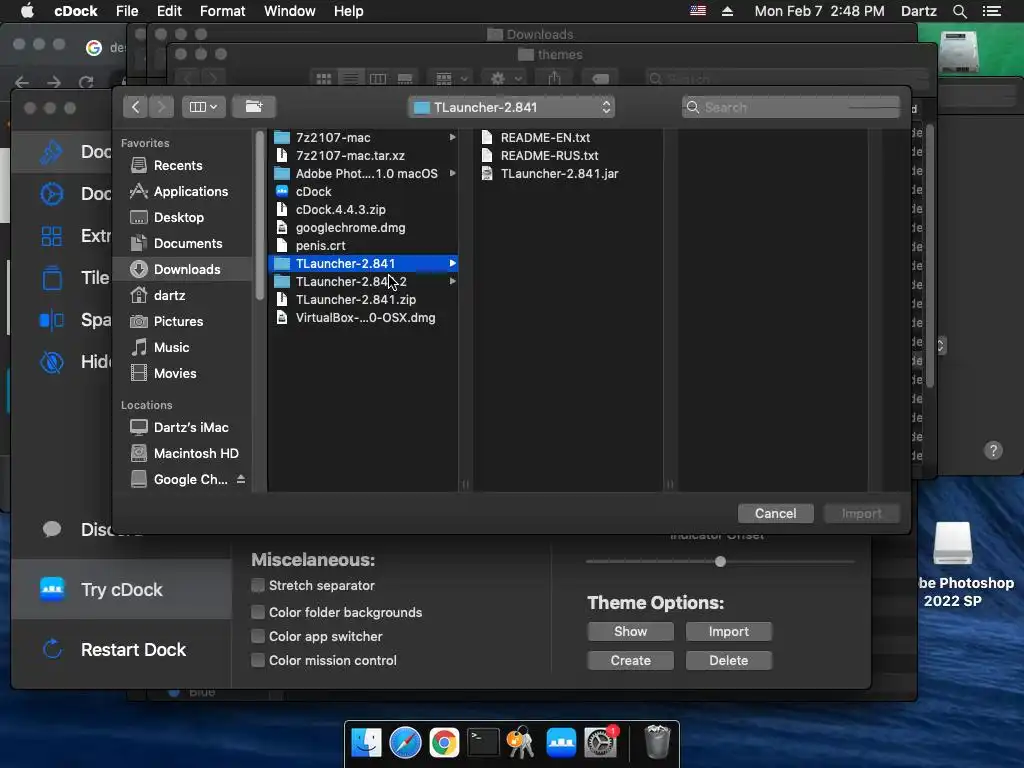Click the Cancel button

tap(775, 513)
